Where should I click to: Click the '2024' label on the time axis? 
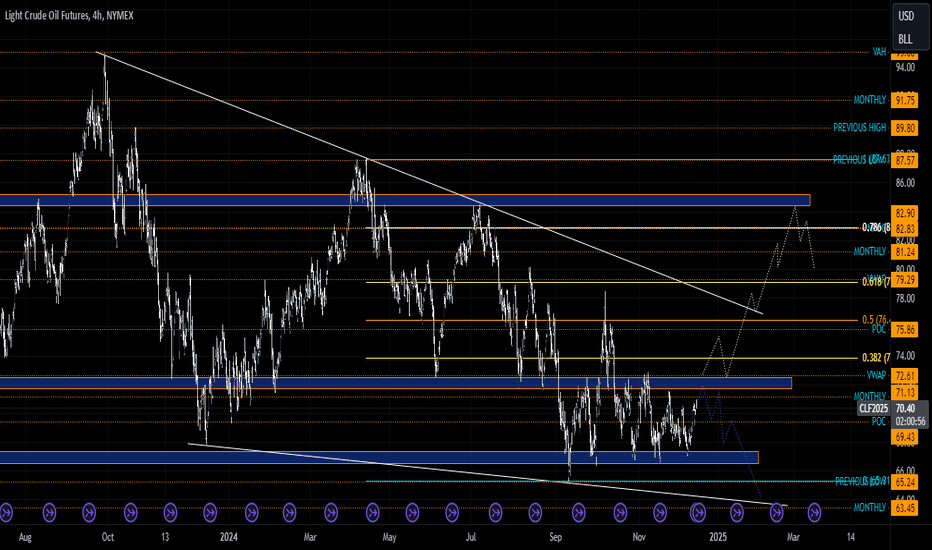coord(229,538)
